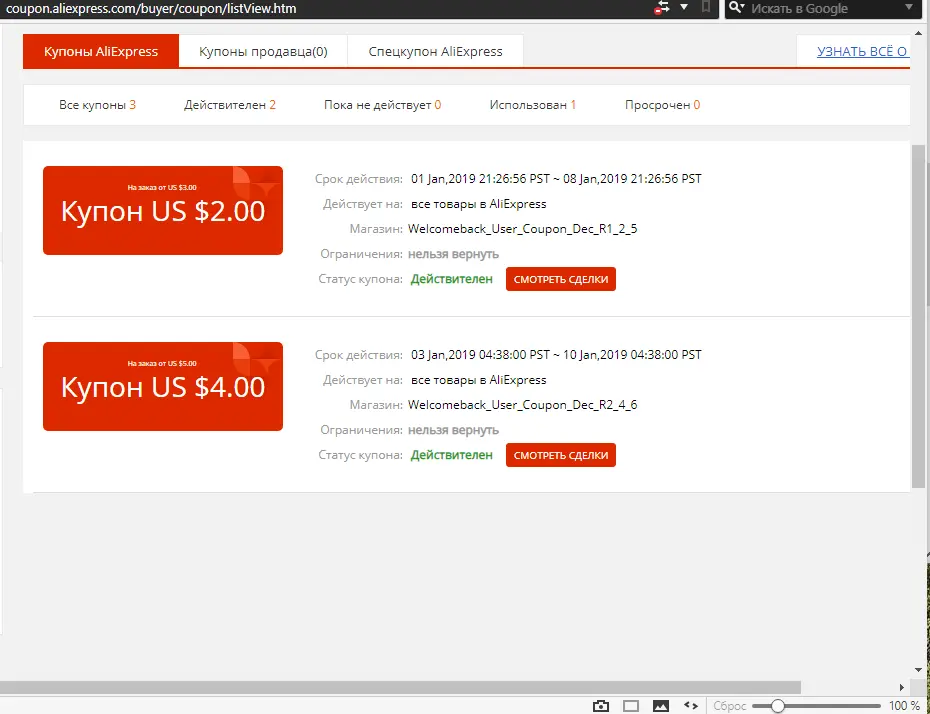
Task: Click the zoom slider handle
Action: point(777,706)
